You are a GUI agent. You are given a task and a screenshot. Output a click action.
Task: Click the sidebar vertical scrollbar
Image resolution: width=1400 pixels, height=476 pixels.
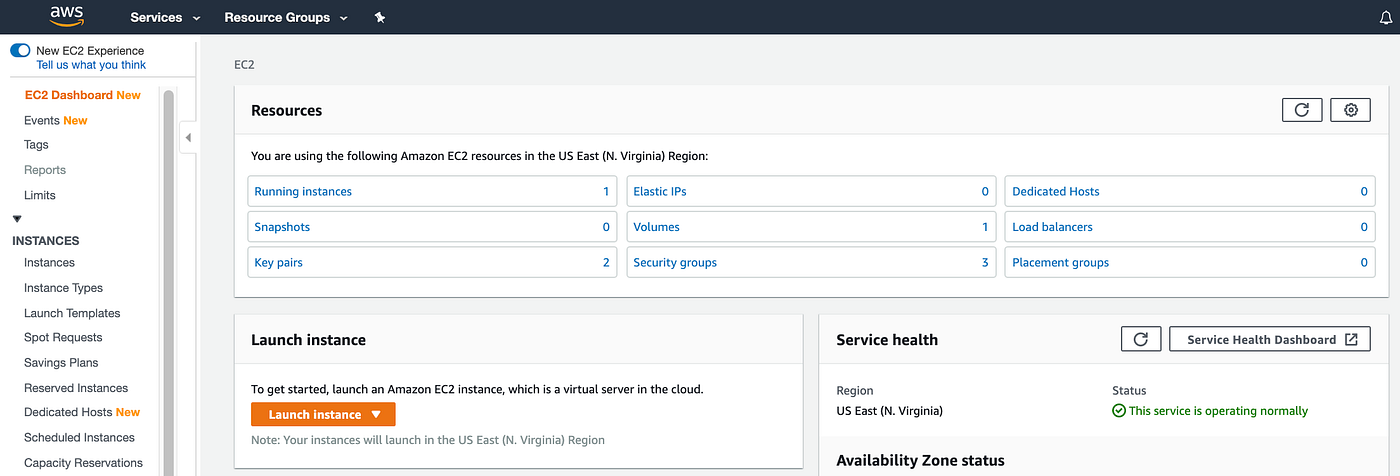coord(169,280)
